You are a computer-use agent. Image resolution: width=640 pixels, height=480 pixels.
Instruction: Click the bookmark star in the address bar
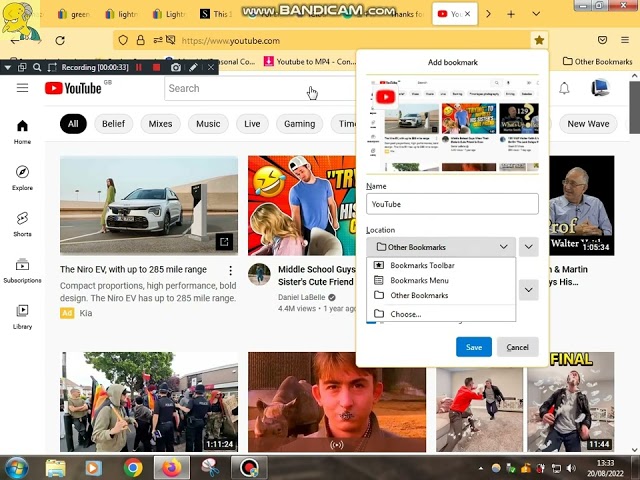(539, 40)
